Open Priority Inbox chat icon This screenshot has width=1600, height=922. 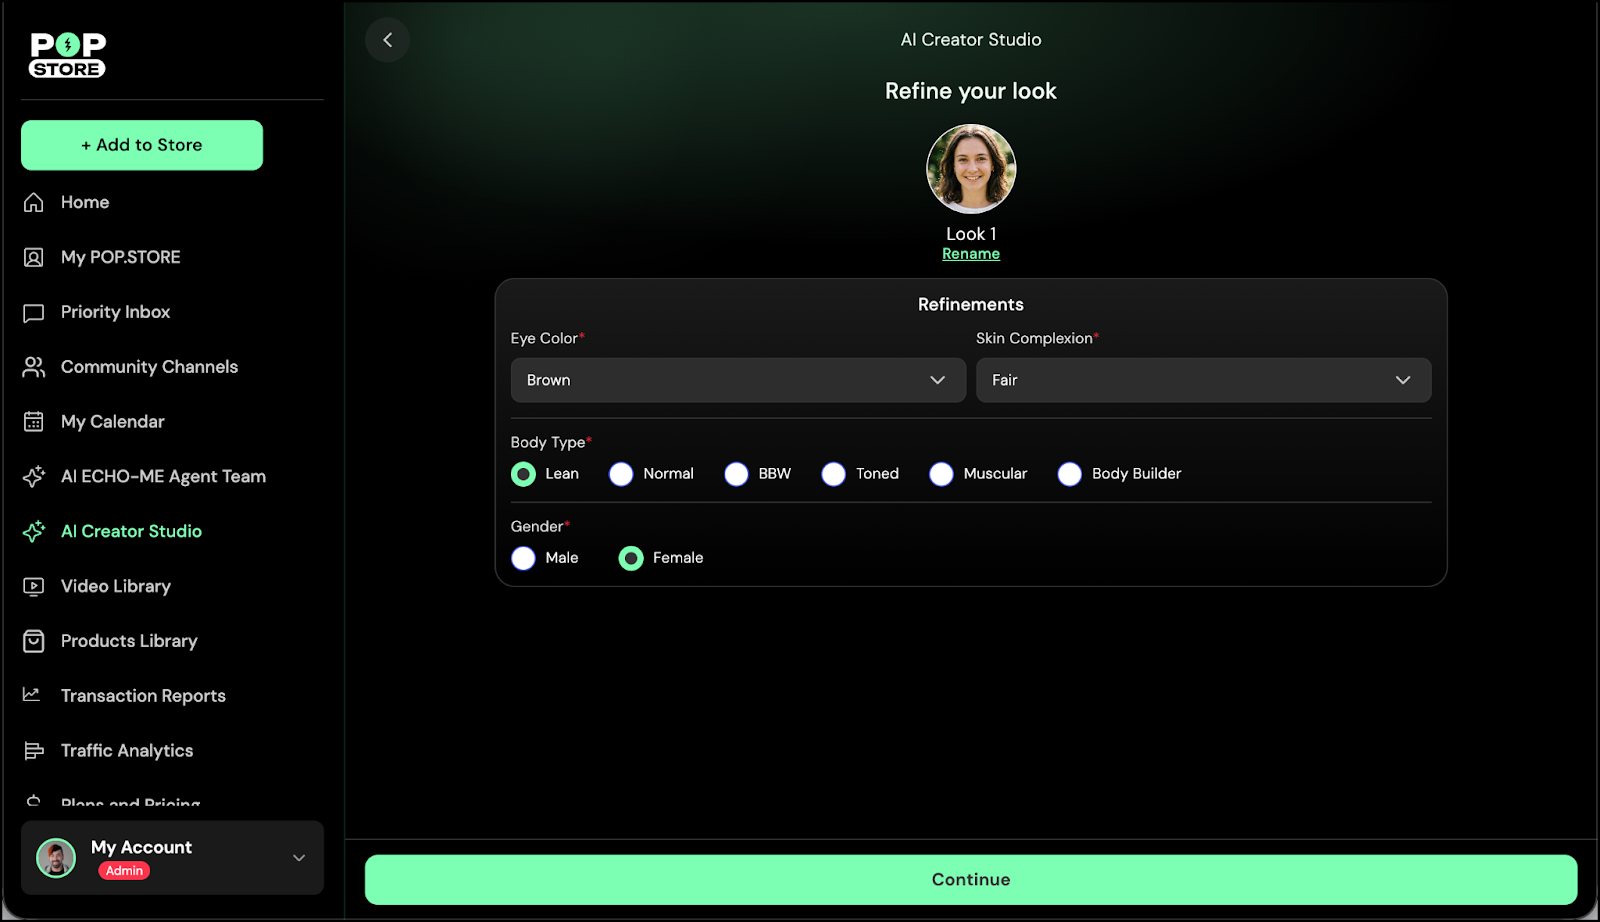tap(34, 313)
